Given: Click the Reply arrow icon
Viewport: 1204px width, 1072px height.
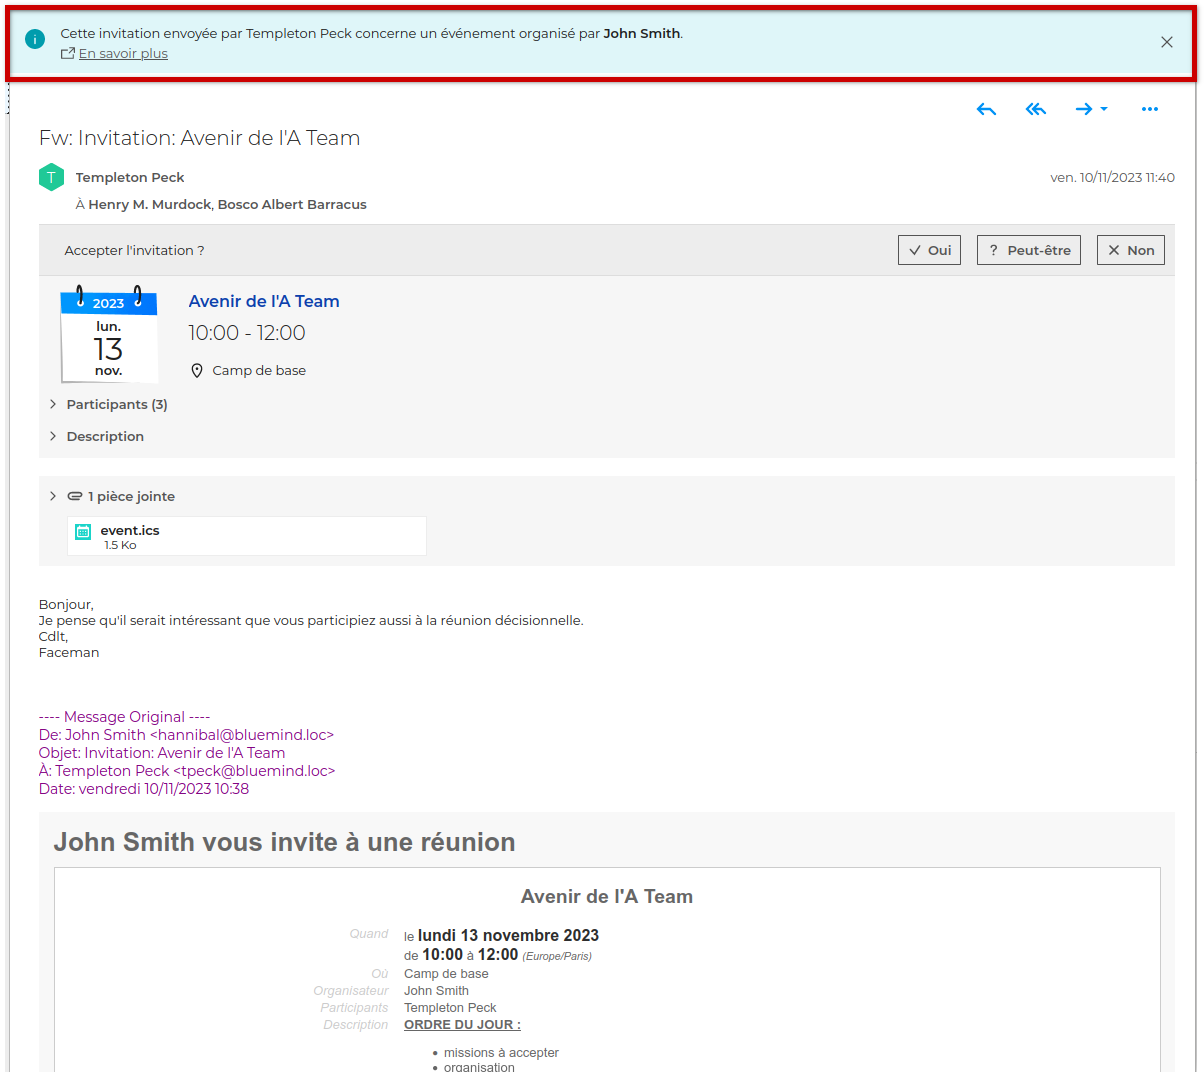Looking at the screenshot, I should [986, 109].
